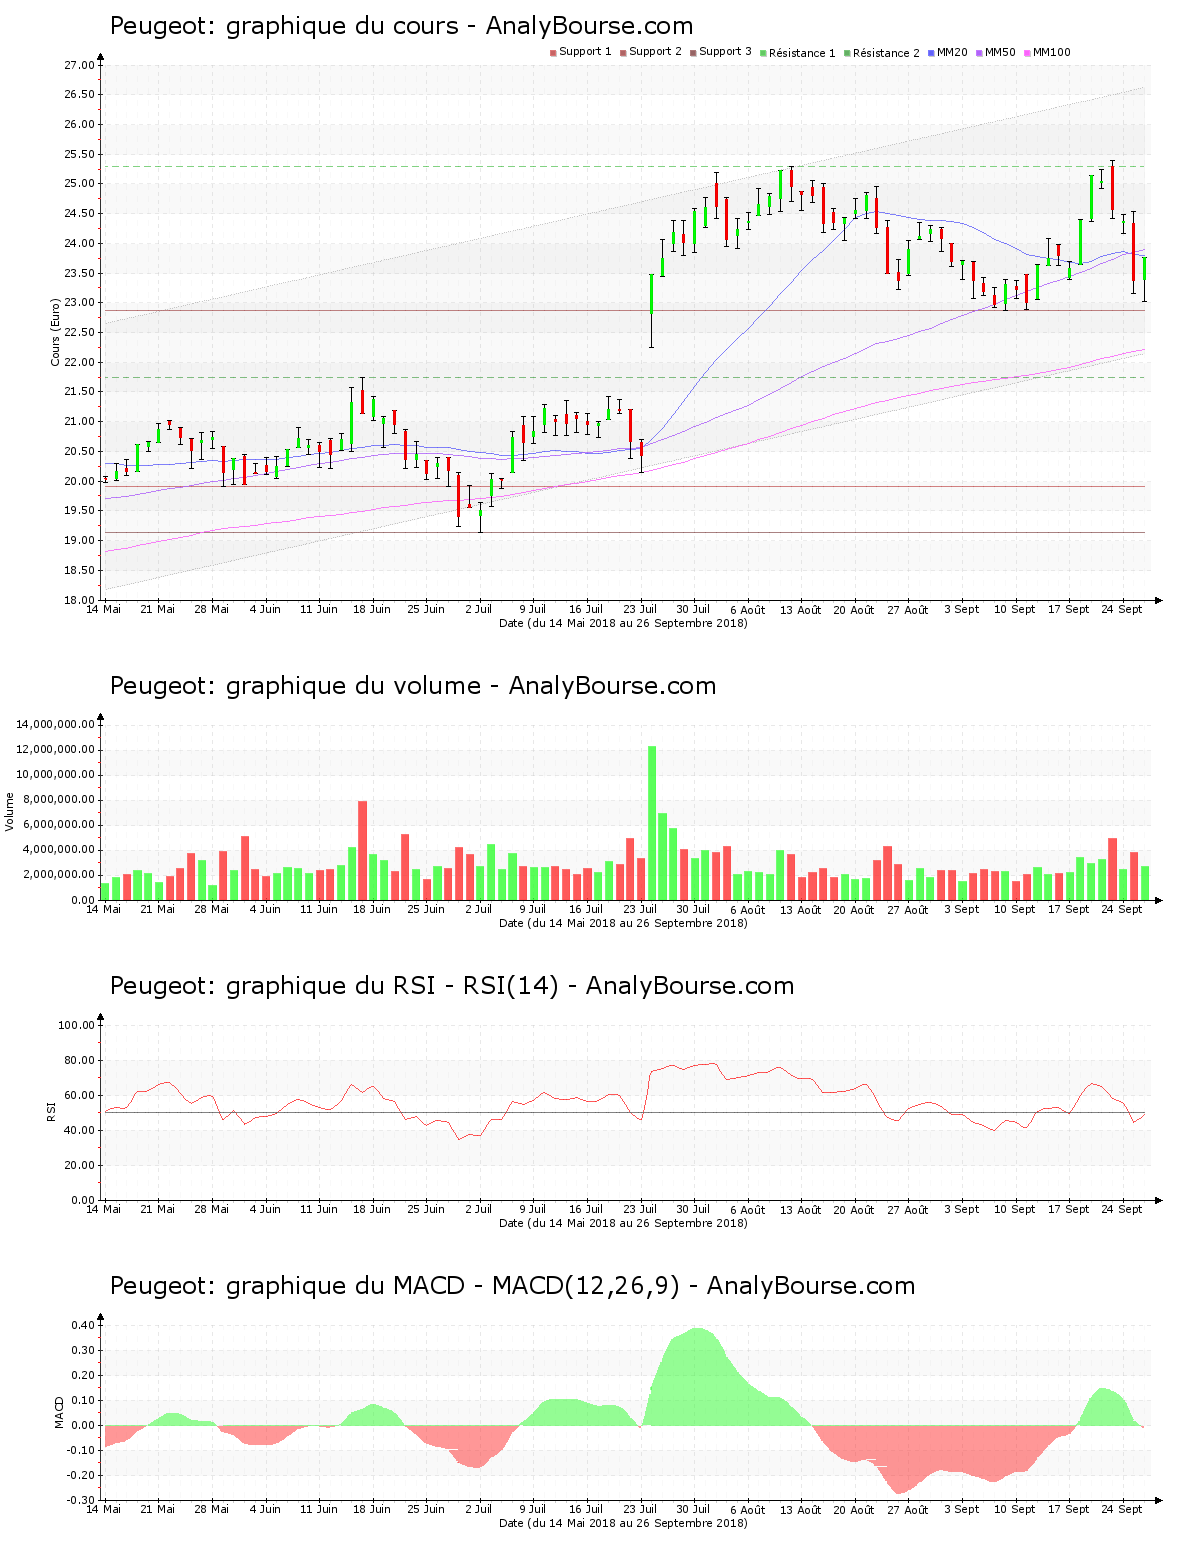Select the "Résistance 1" legend label
Viewport: 1200px width, 1550px height.
[802, 53]
